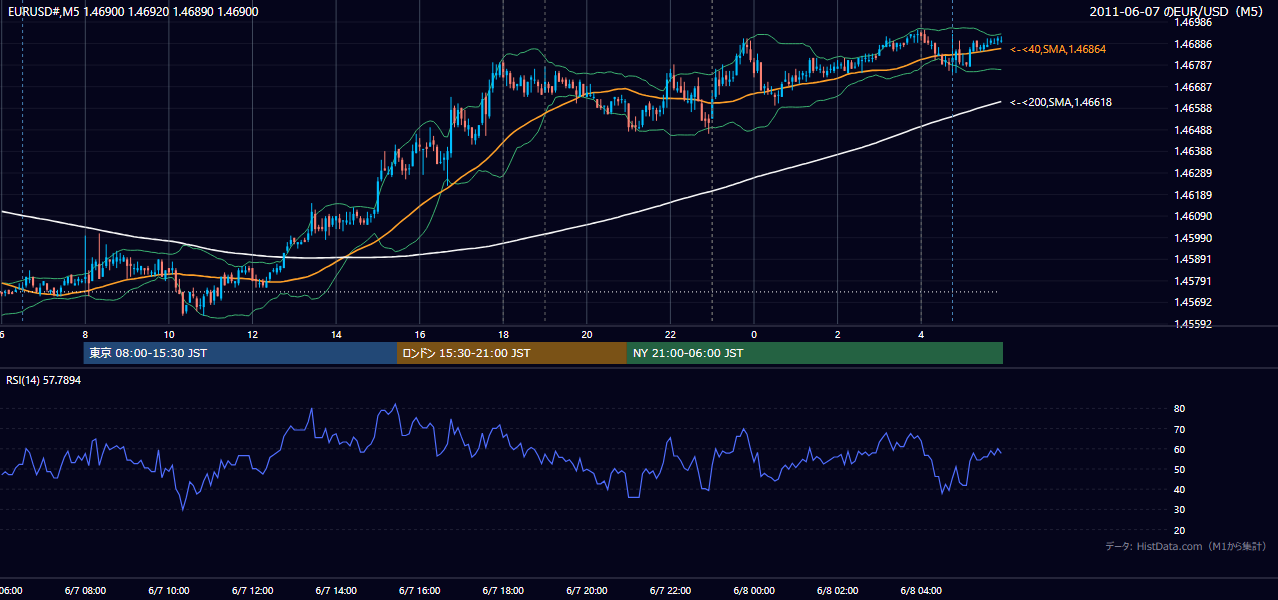Viewport: 1278px width, 600px height.
Task: Click the 6/7 20:00 bottom date label
Action: [587, 591]
